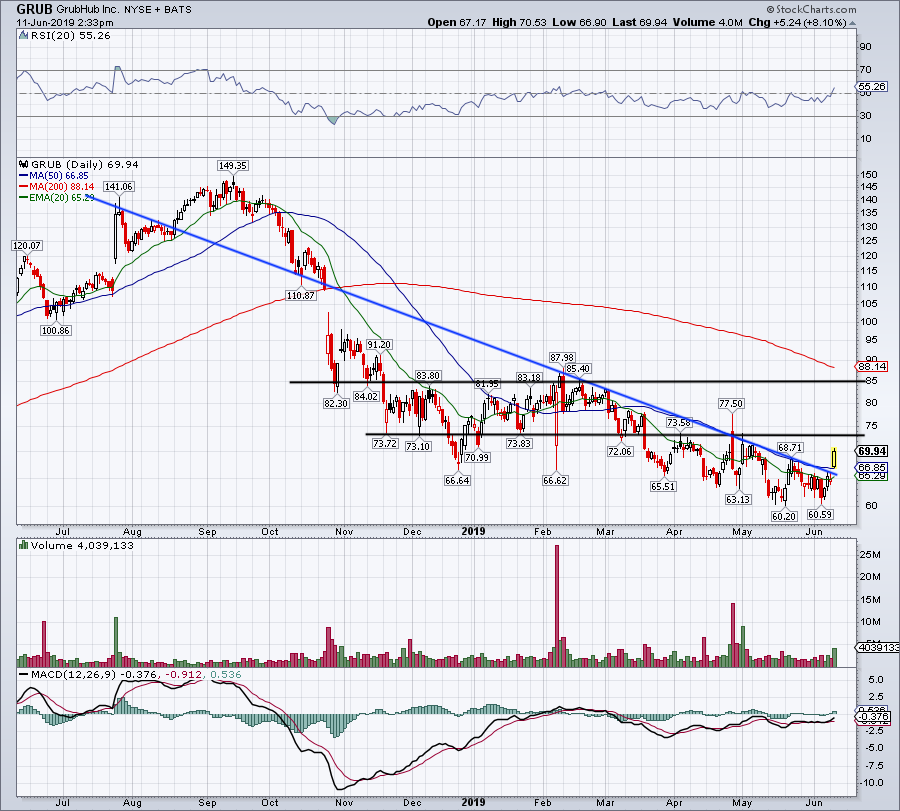Click the 66.62 spike low label

coord(555,480)
